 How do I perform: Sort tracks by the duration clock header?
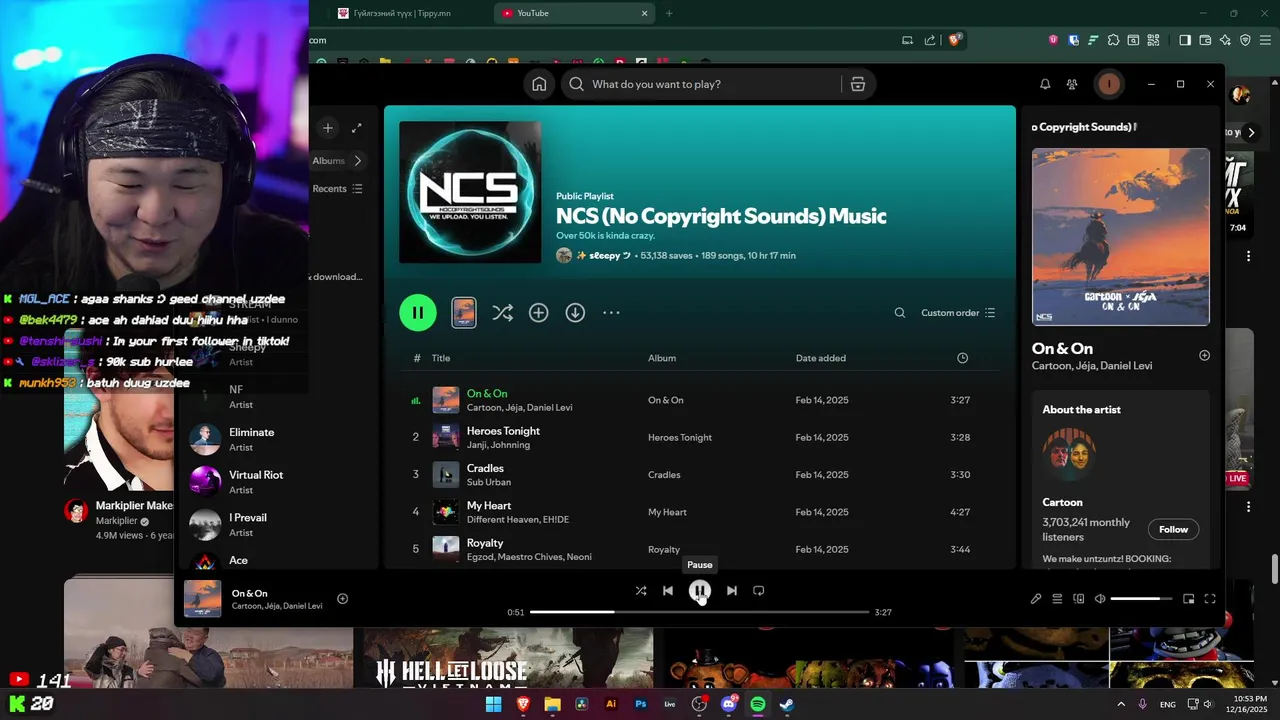click(962, 358)
